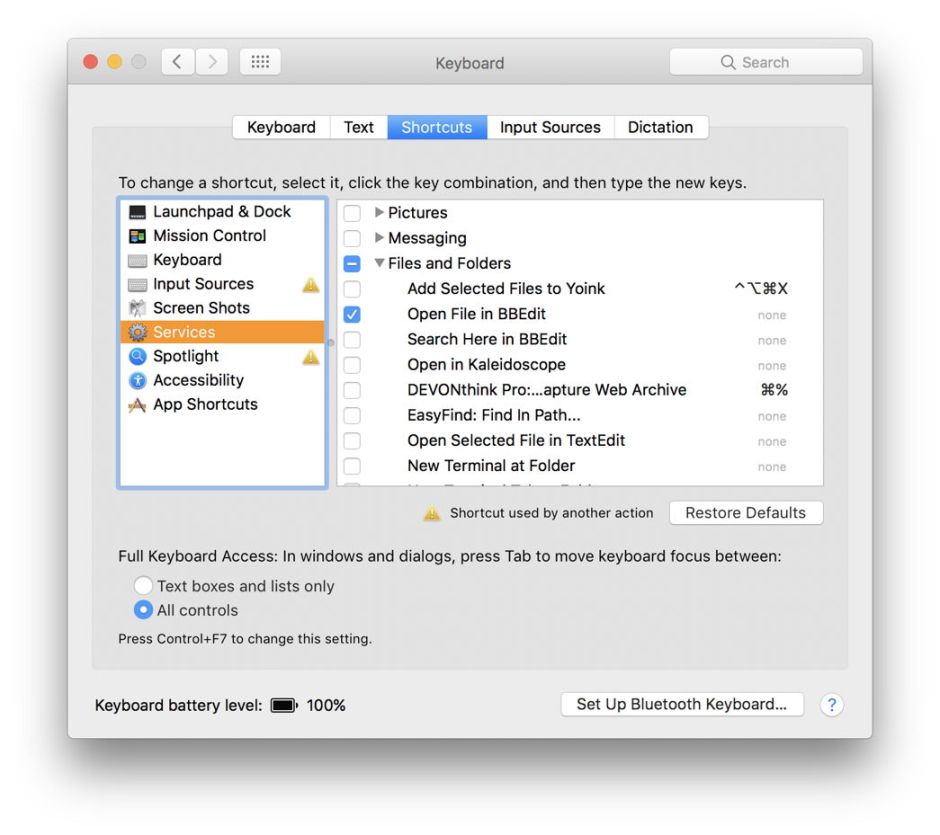Expand the Messaging disclosure triangle

pos(379,238)
